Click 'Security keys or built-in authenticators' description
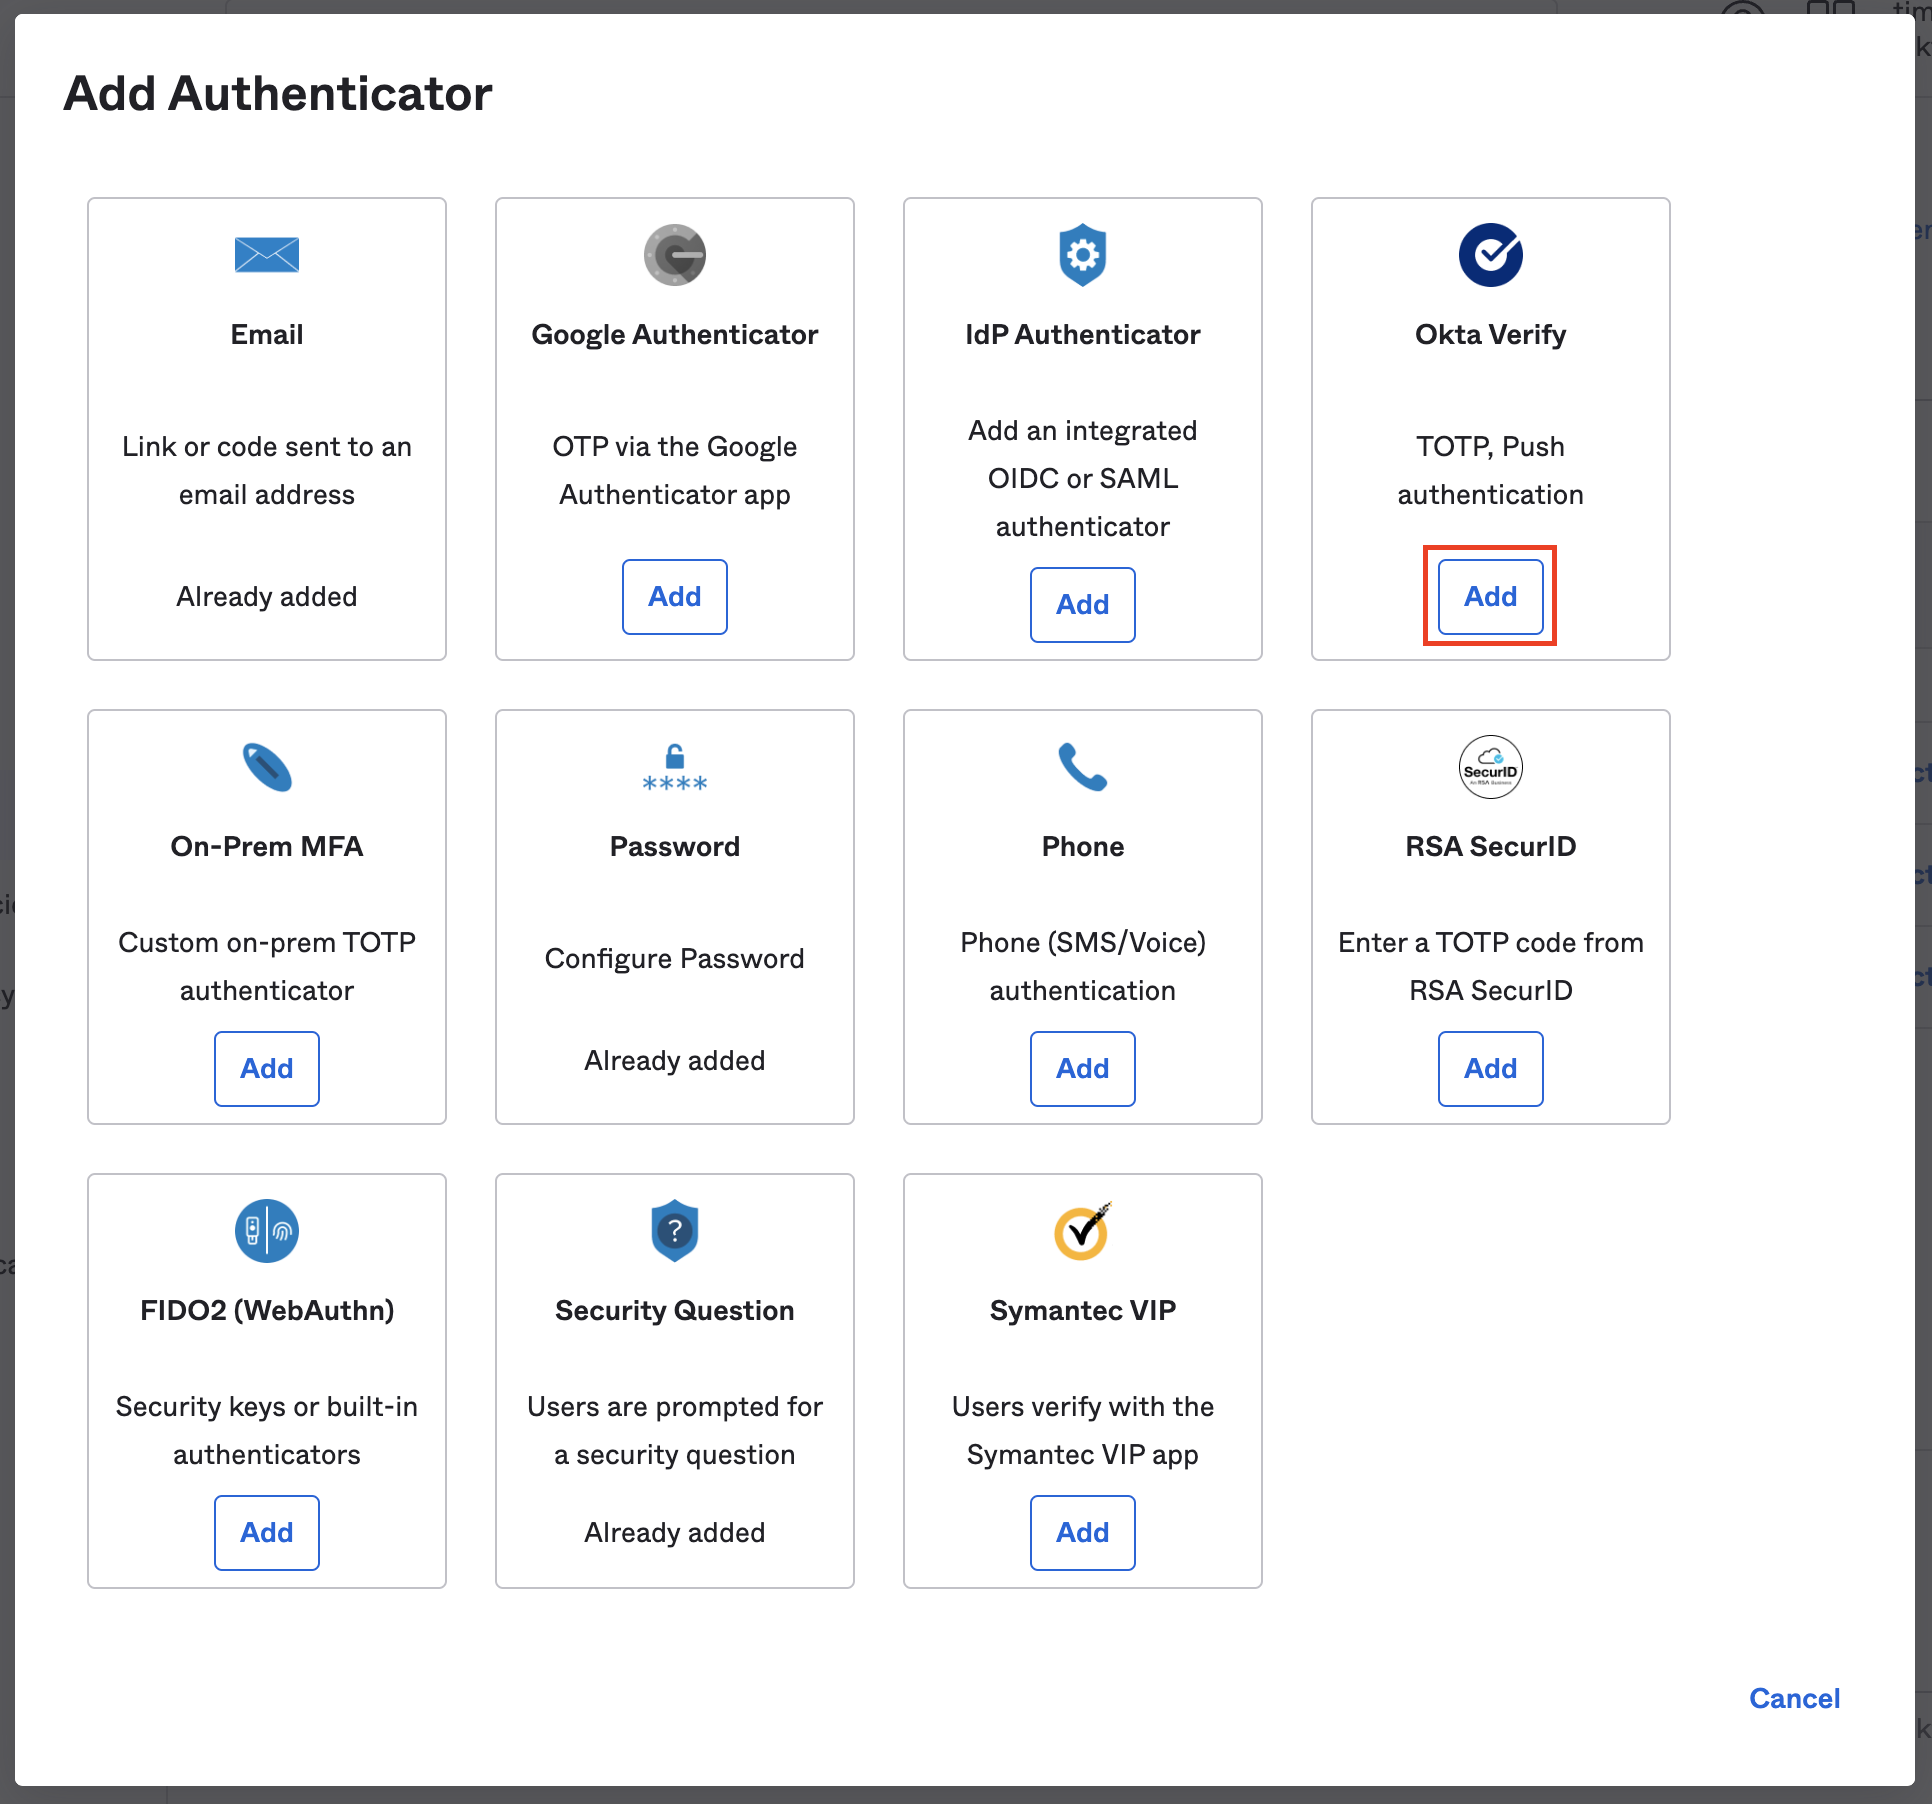The width and height of the screenshot is (1932, 1804). coord(267,1431)
